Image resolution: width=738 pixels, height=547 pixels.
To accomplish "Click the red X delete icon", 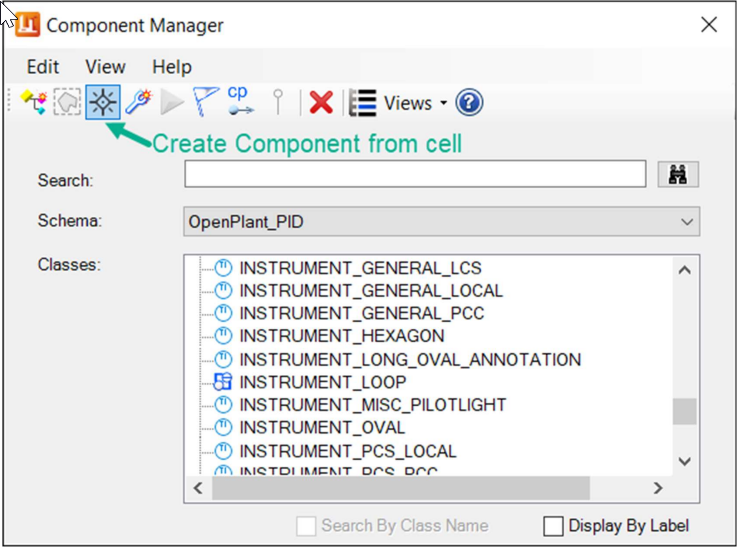I will [x=321, y=102].
